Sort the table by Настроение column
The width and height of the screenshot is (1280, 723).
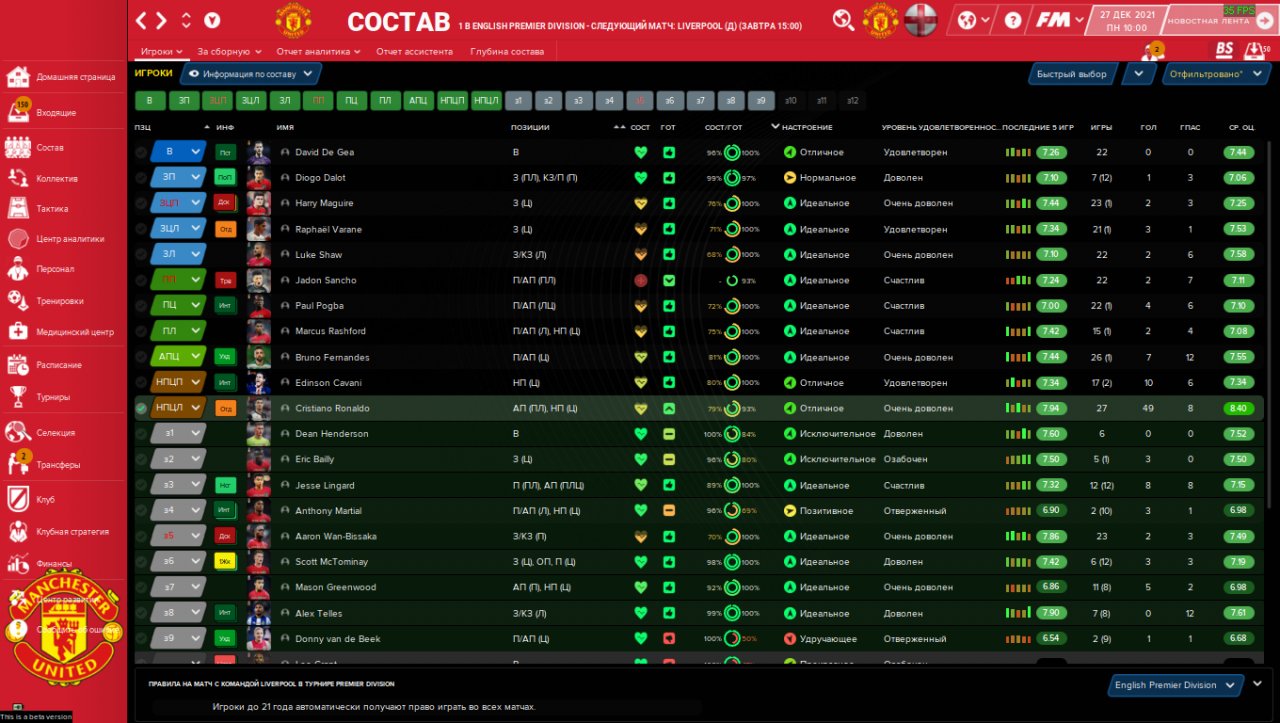[x=807, y=127]
